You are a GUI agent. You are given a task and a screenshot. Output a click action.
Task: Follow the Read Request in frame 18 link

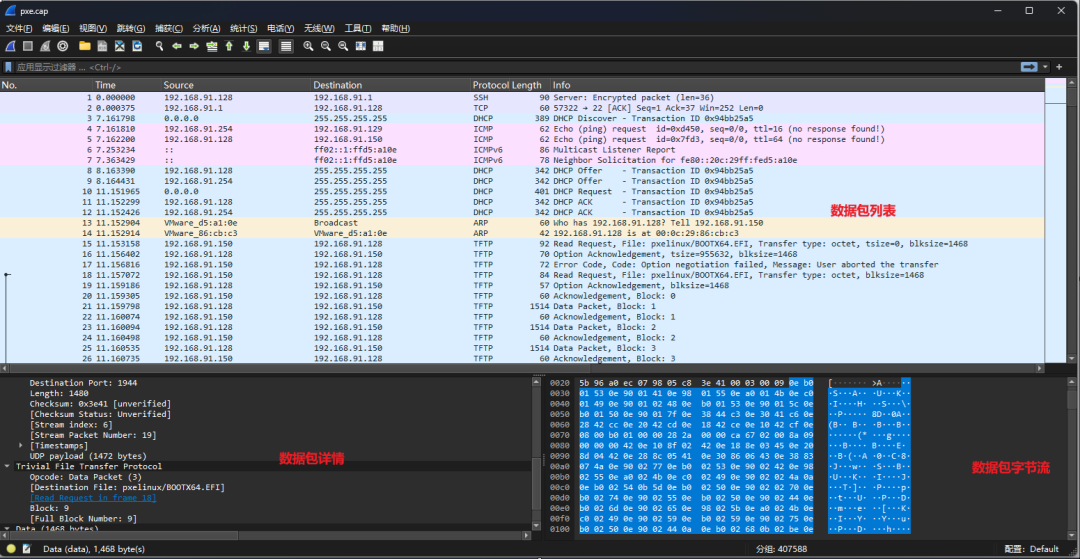[x=92, y=497]
